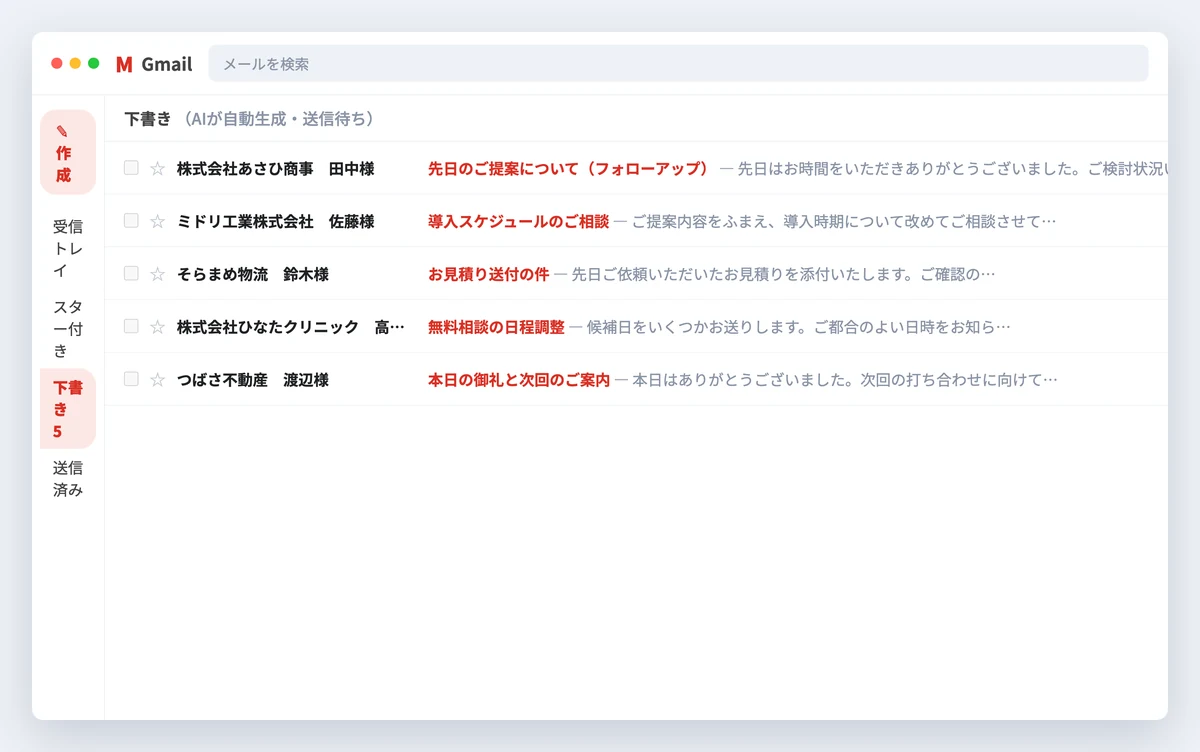1200x752 pixels.
Task: Open draft お見積り送付の件
Action: pos(488,274)
